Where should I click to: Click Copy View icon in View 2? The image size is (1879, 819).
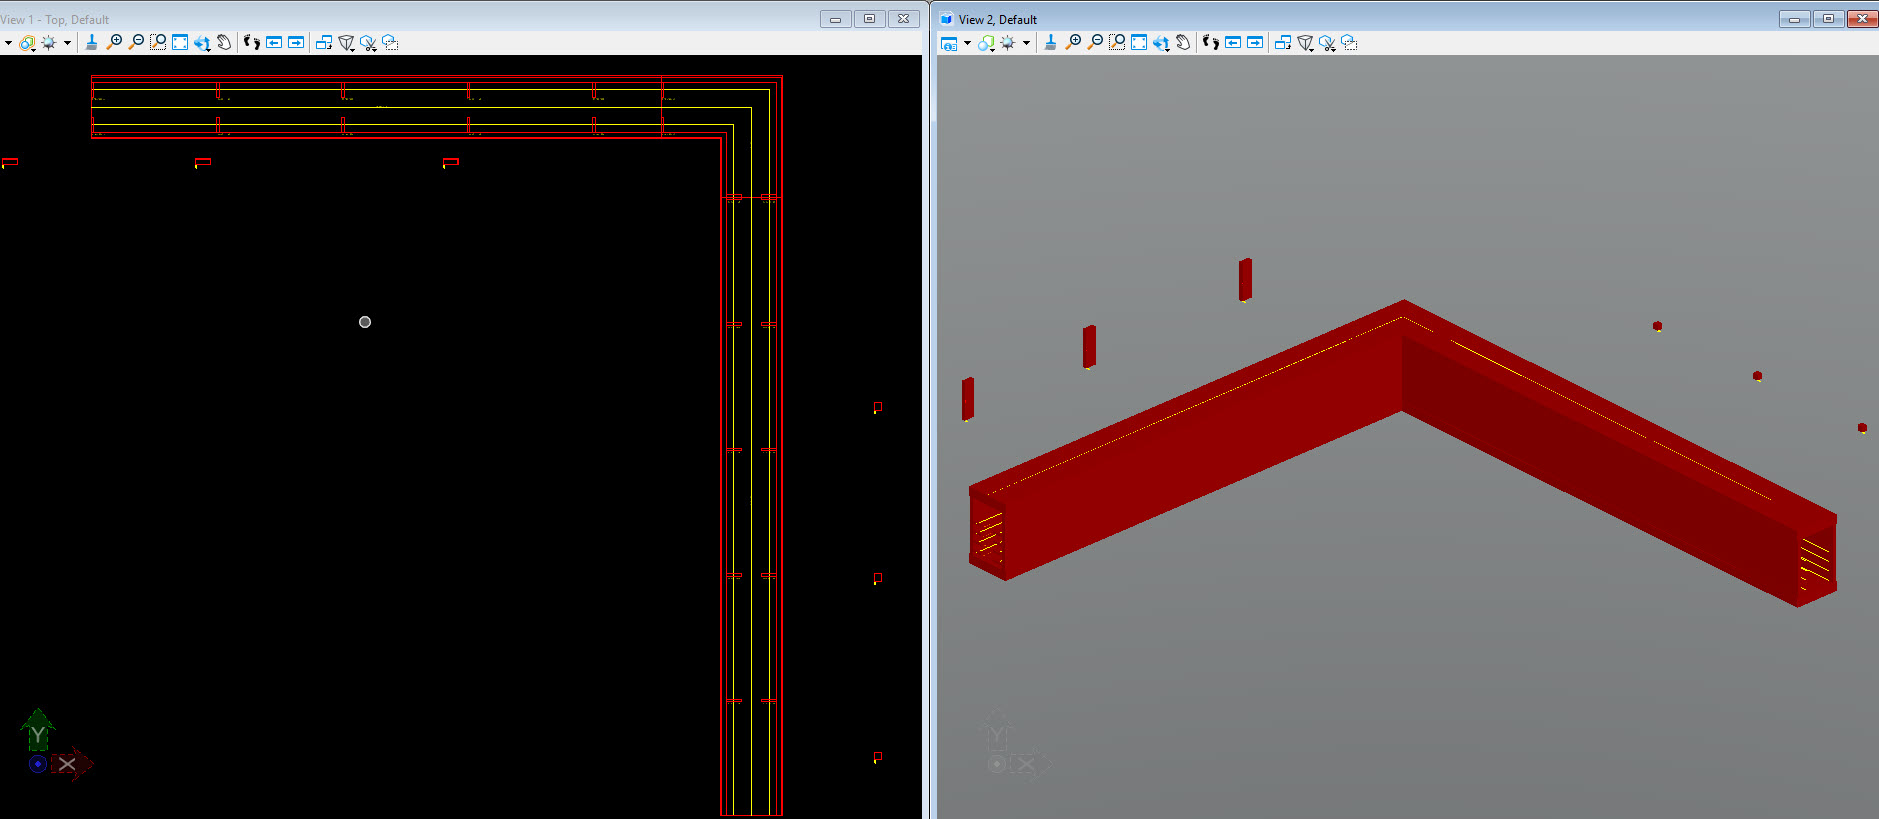[1283, 42]
